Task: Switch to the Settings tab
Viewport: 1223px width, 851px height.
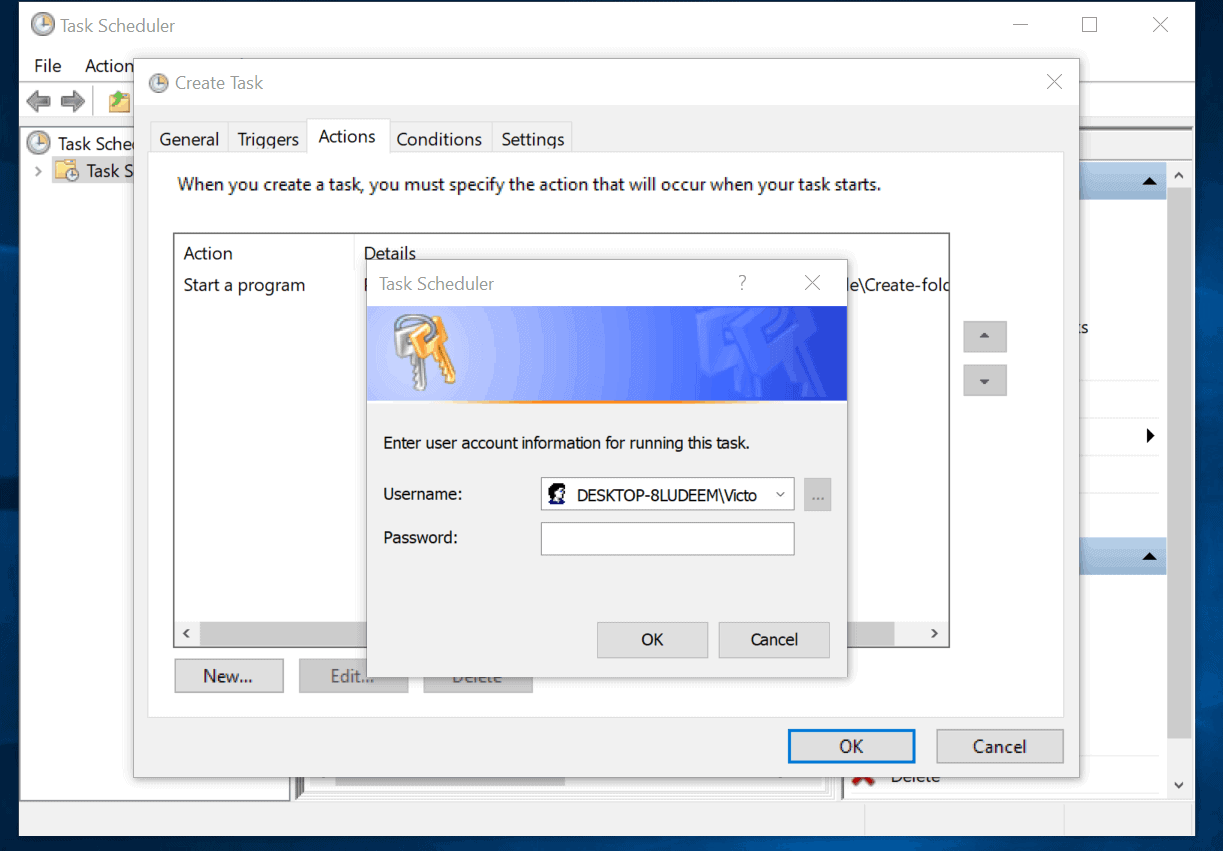Action: click(x=533, y=139)
